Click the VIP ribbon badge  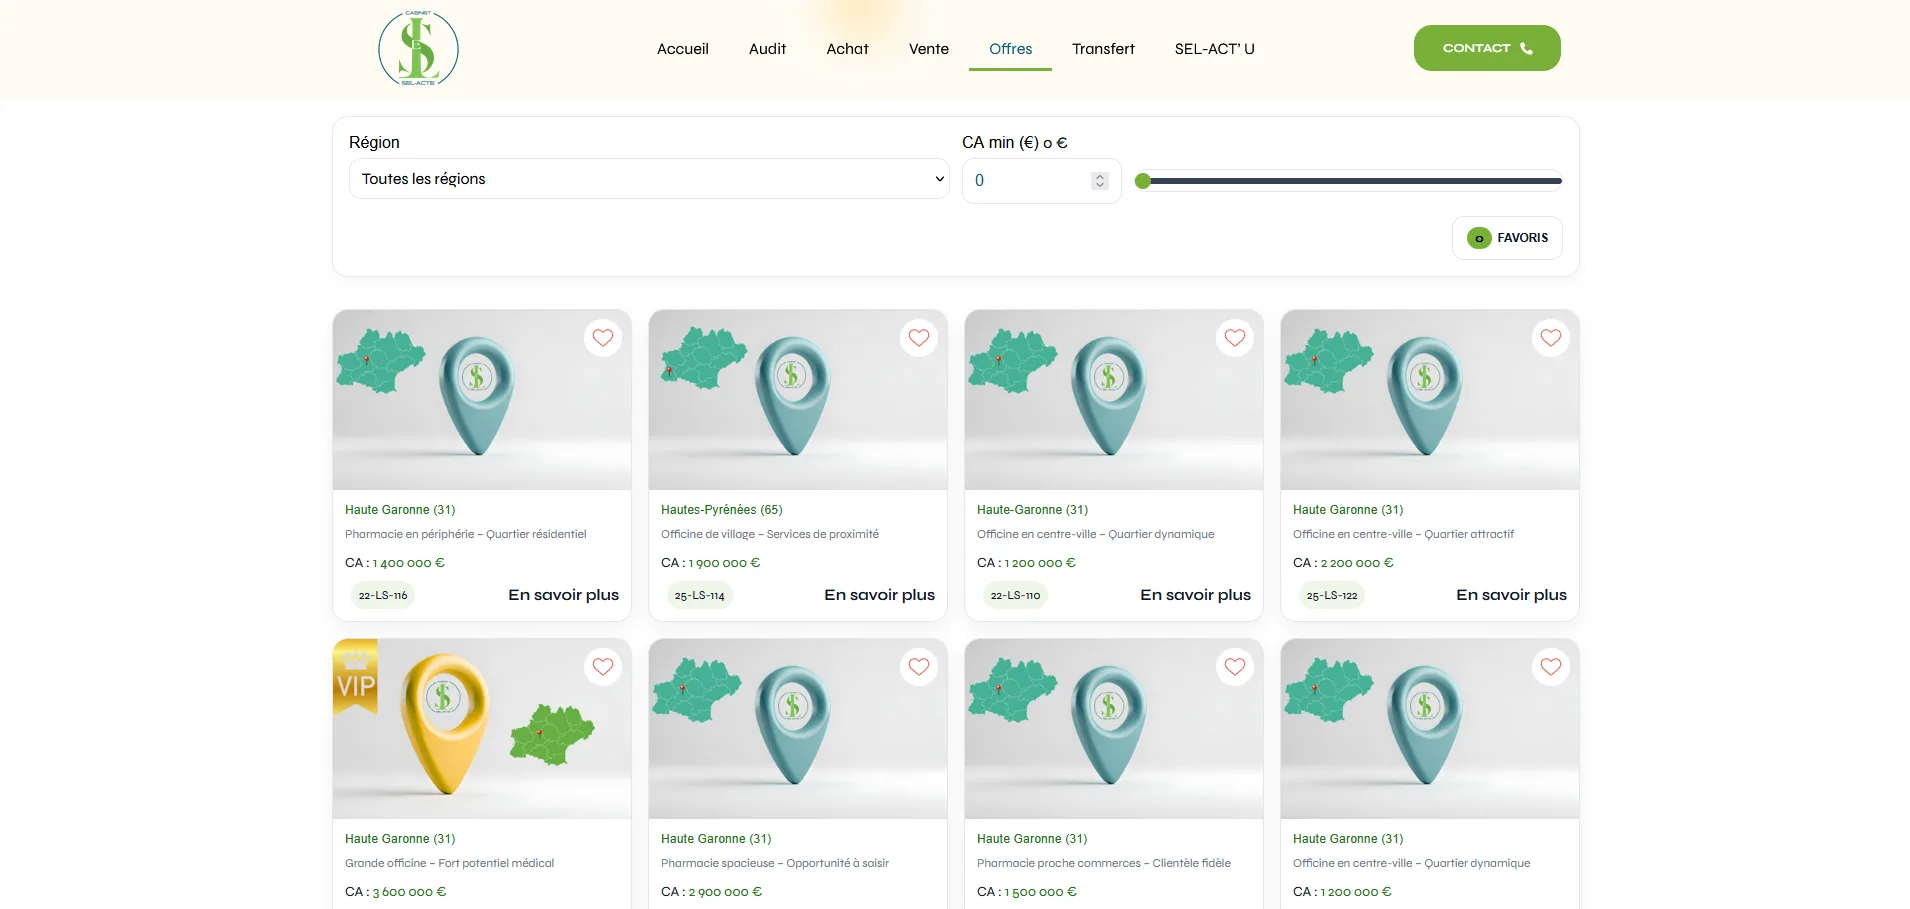tap(355, 677)
